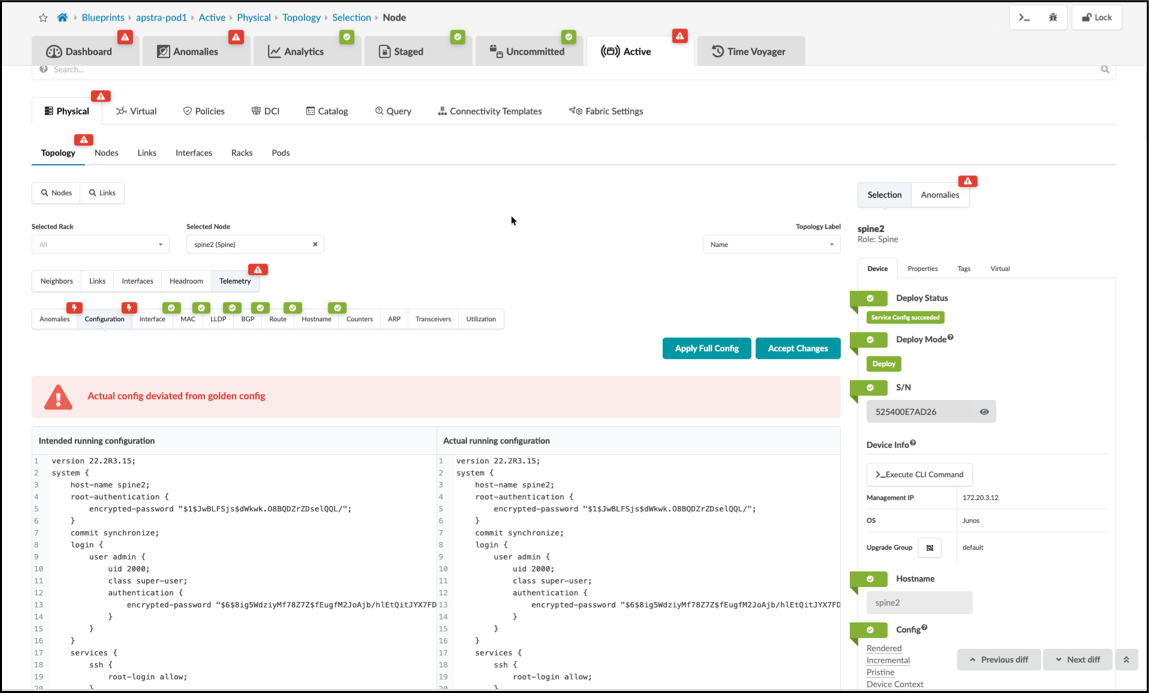Toggle serial number visibility eye icon
Viewport: 1149px width, 693px height.
point(984,412)
